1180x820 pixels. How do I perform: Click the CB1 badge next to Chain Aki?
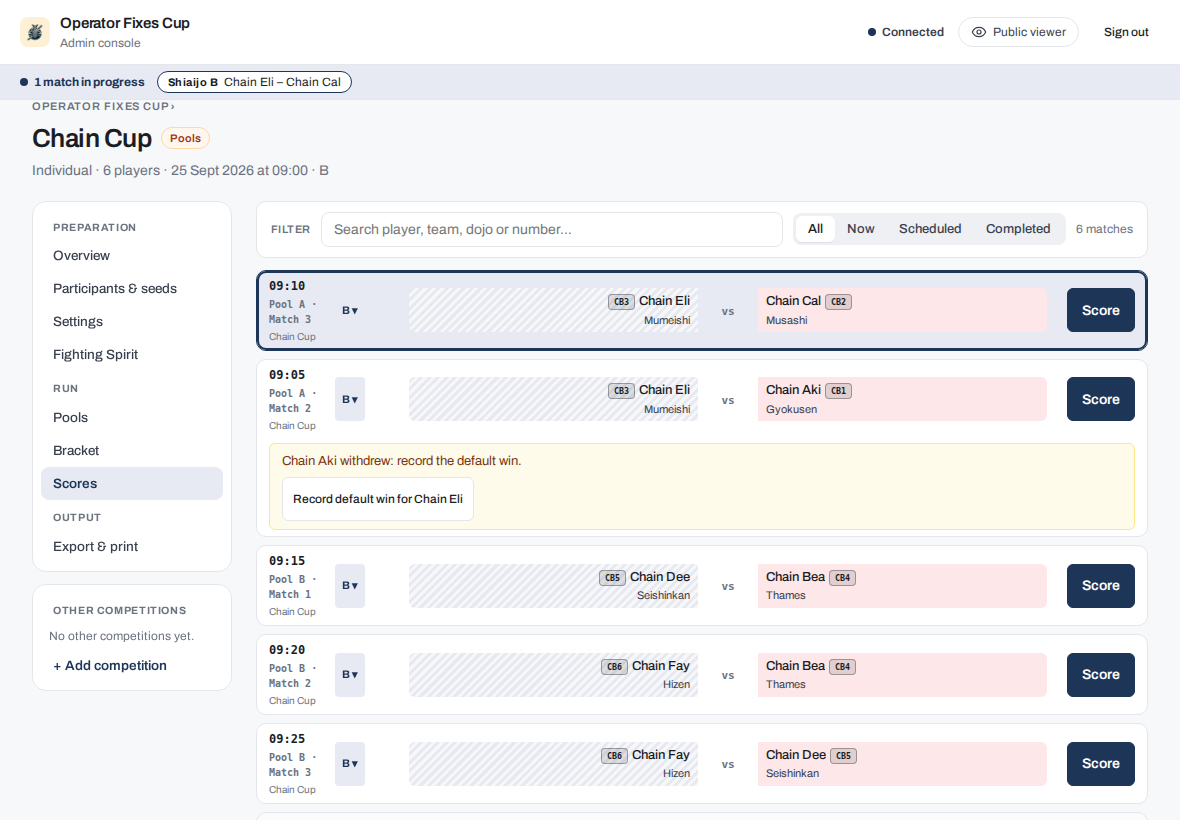pos(838,391)
